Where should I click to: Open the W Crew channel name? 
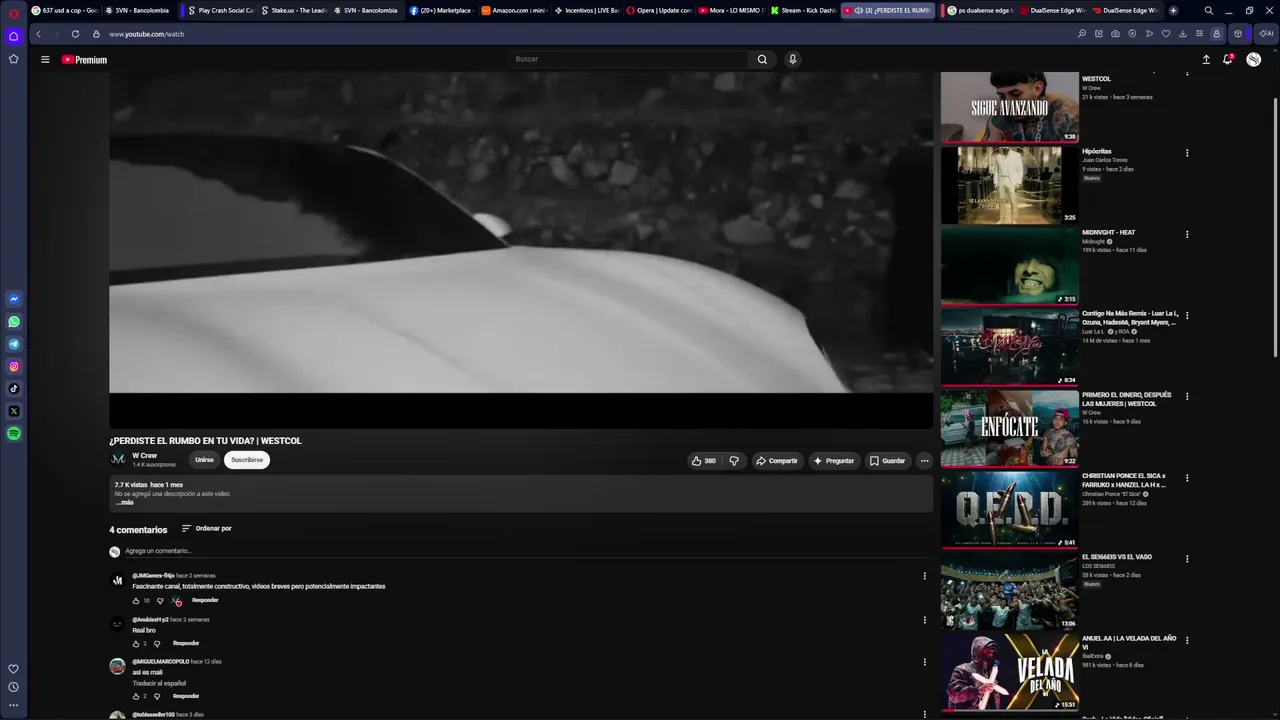(145, 456)
